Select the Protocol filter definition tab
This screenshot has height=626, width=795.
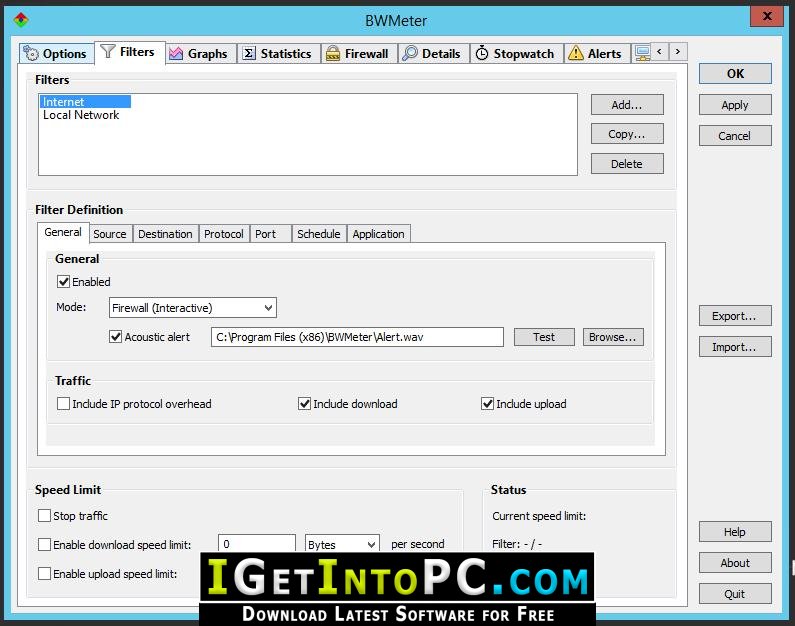tap(224, 234)
